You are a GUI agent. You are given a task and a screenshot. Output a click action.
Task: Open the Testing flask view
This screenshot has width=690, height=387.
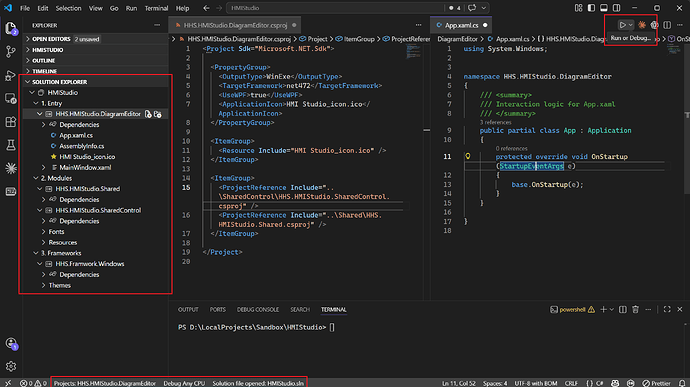pos(11,145)
